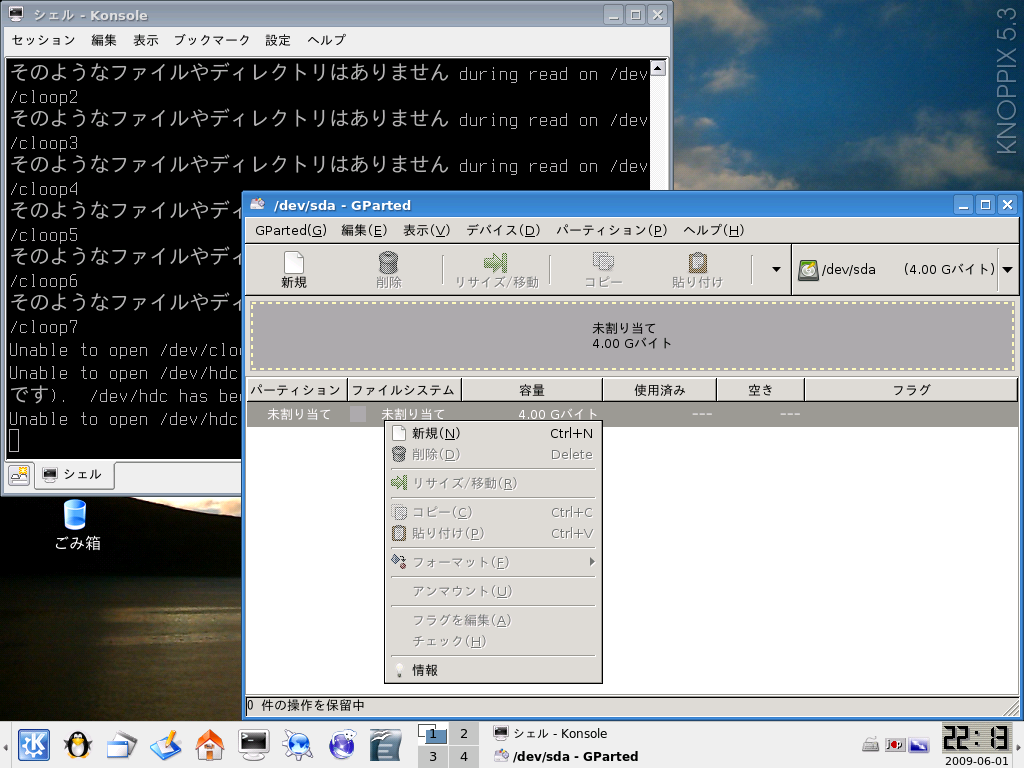Open the GParted(G) menu

(x=291, y=230)
